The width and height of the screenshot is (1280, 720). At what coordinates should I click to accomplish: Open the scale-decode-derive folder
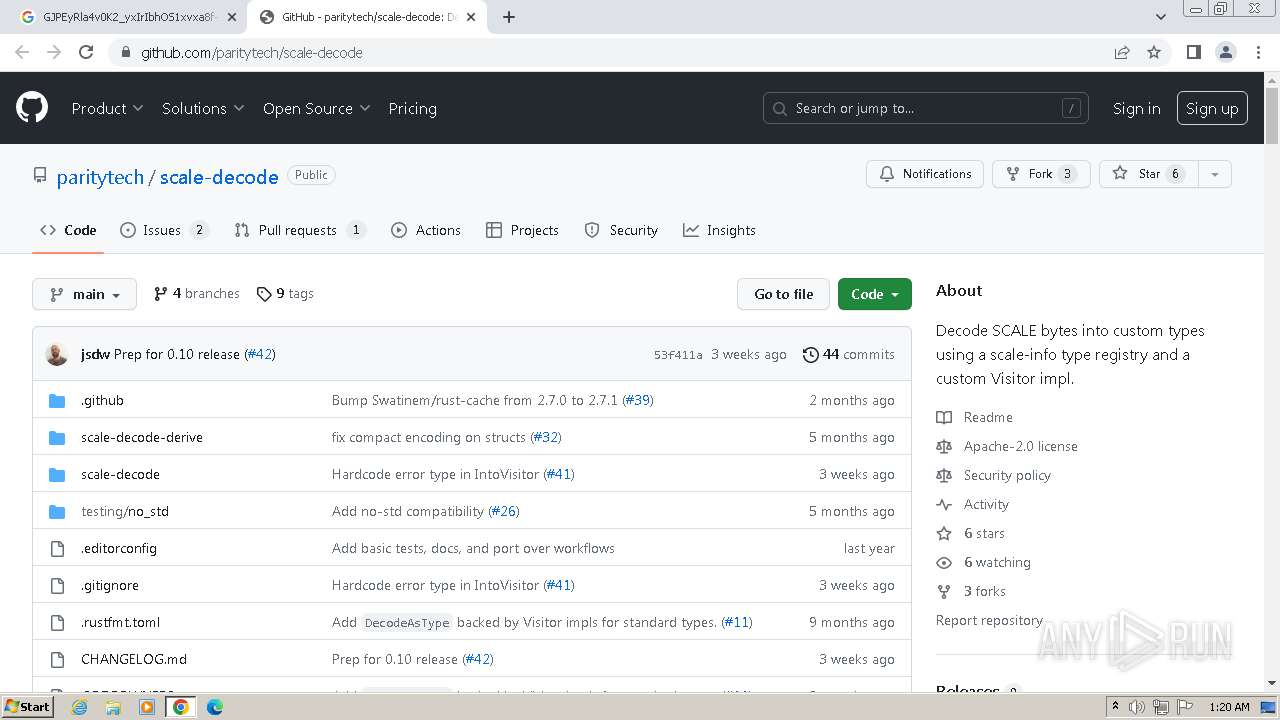point(142,437)
